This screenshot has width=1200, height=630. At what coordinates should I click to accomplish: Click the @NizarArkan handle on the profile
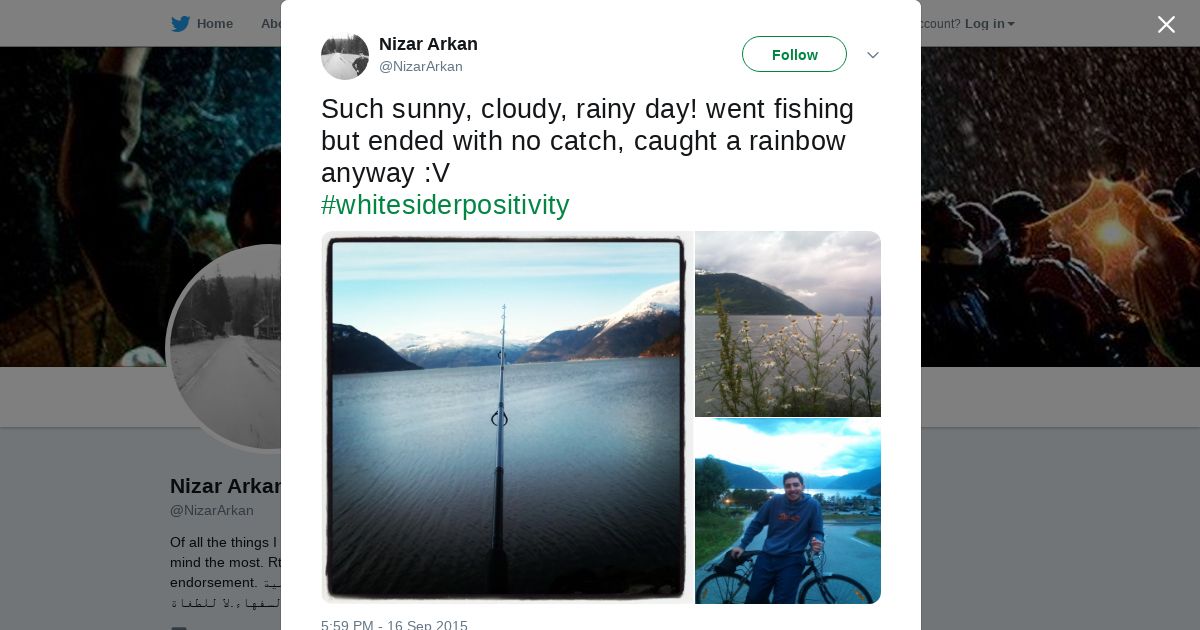coord(212,511)
